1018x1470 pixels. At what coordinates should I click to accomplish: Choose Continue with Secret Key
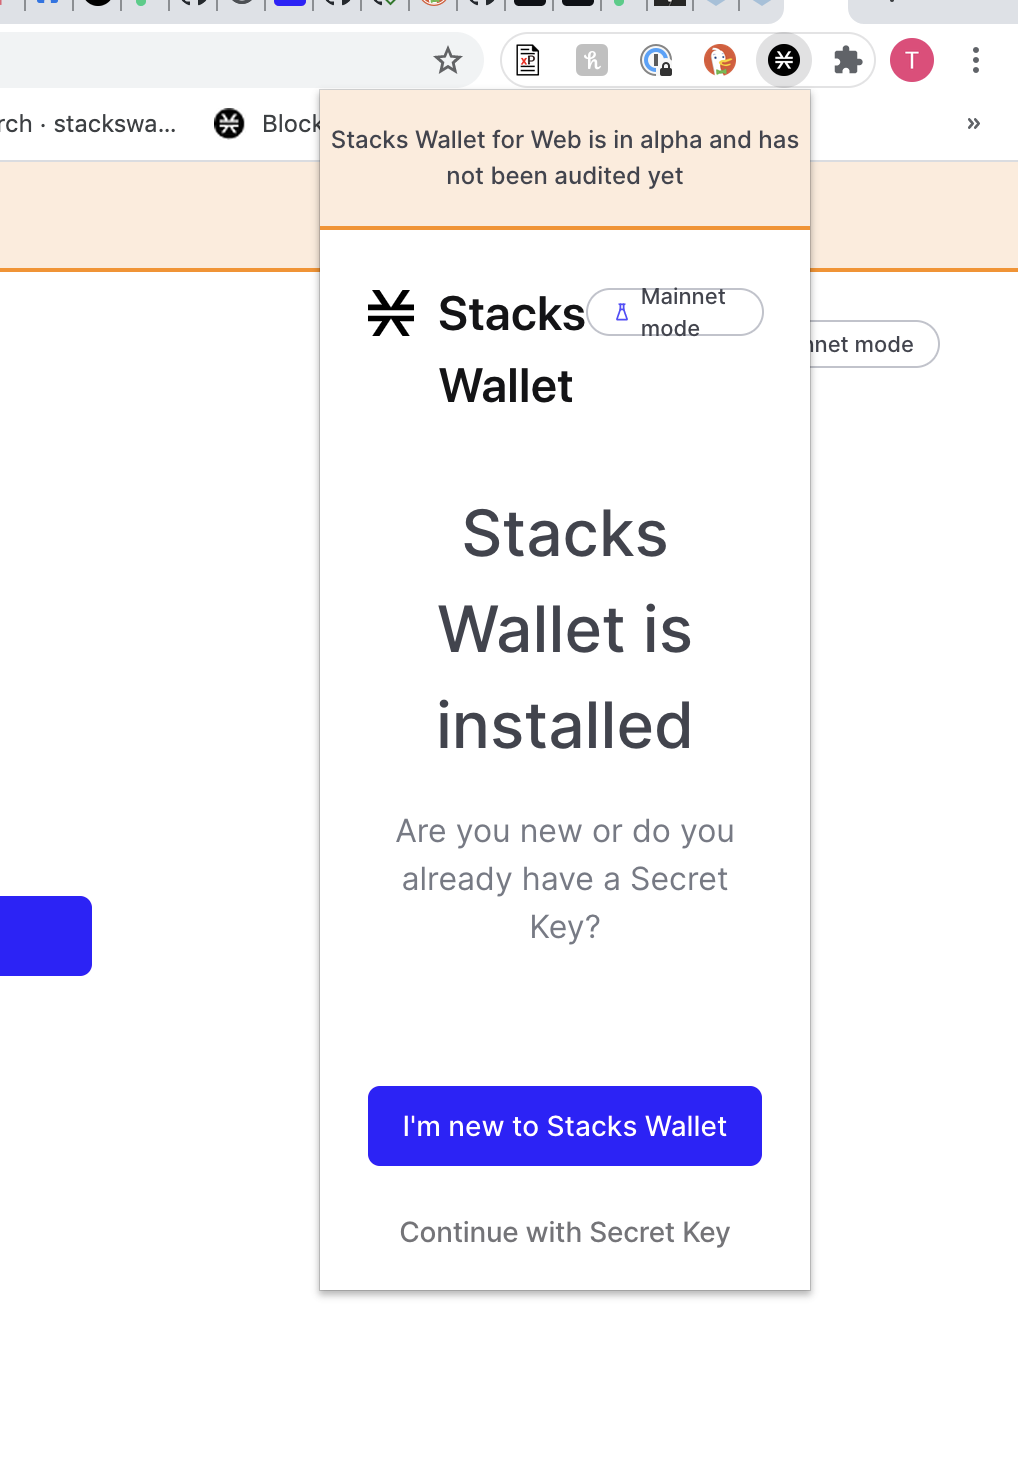564,1232
